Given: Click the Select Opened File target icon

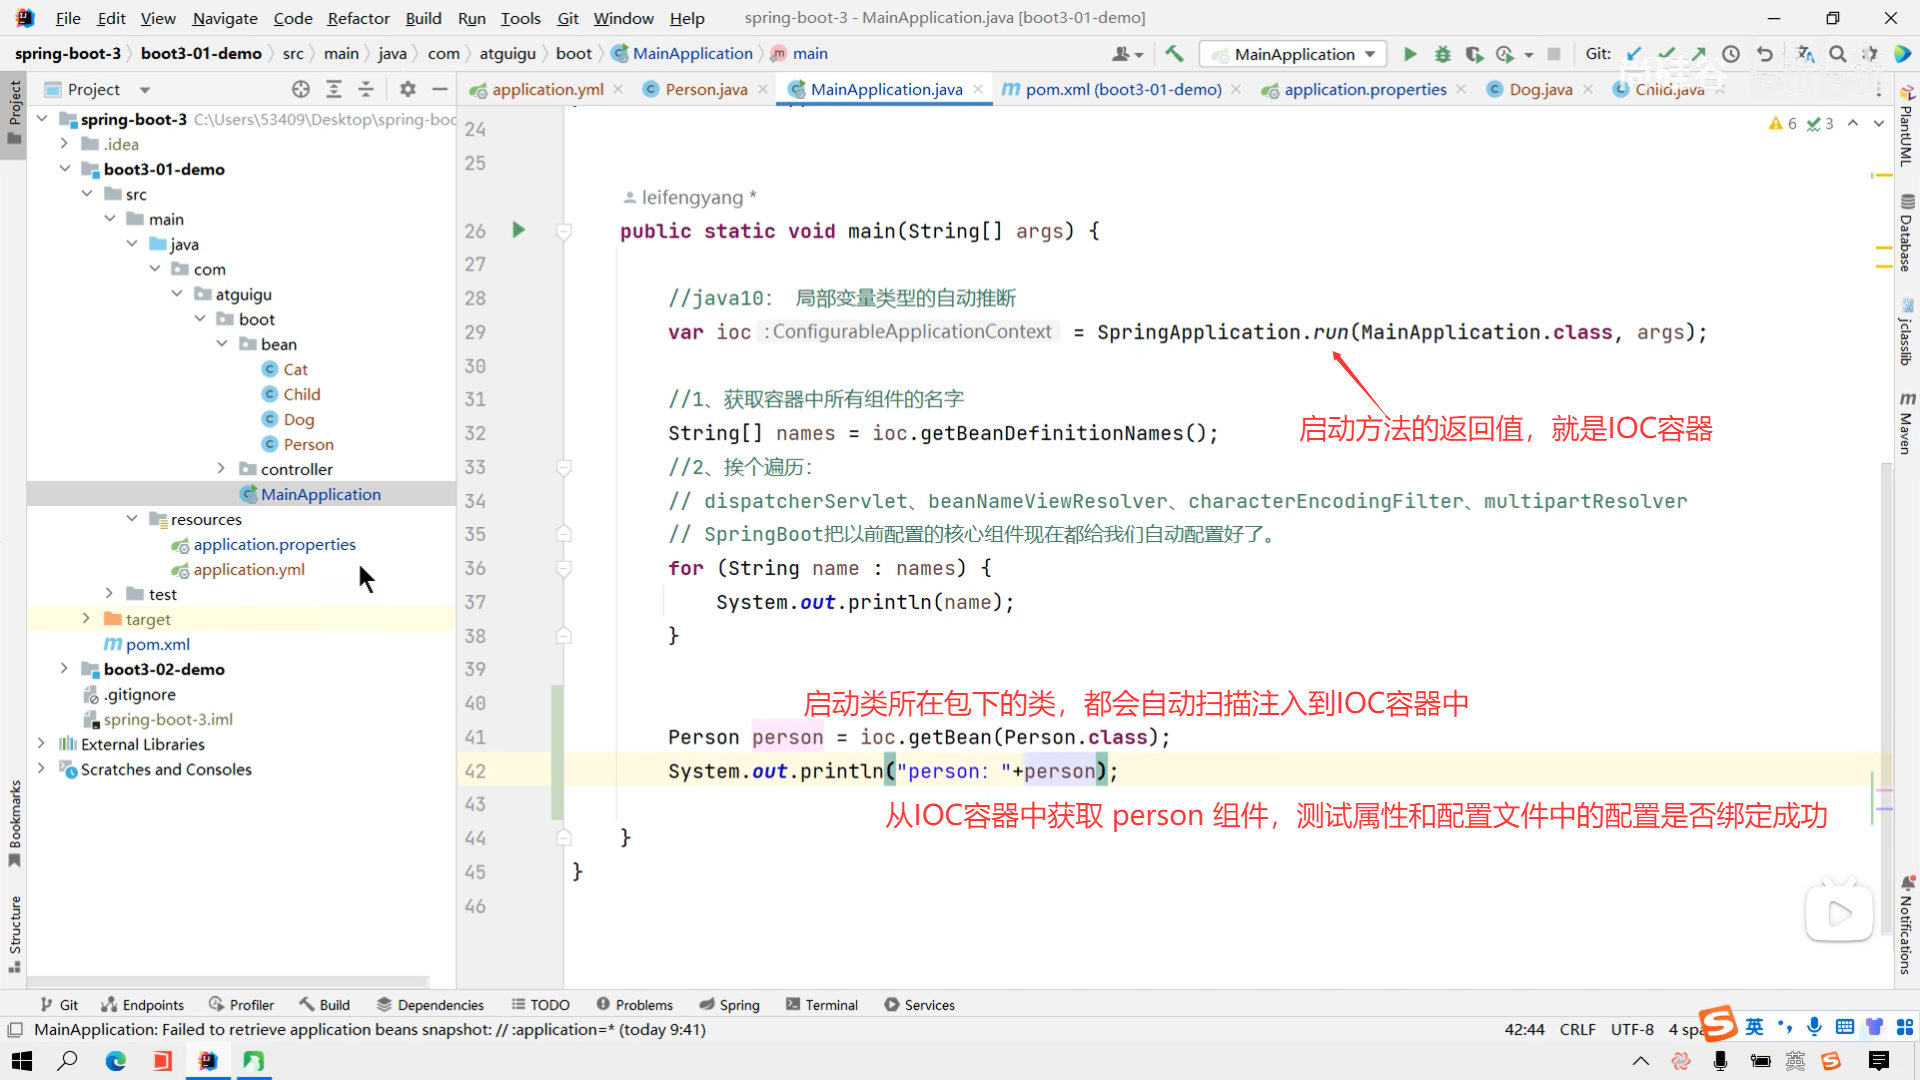Looking at the screenshot, I should [x=301, y=89].
